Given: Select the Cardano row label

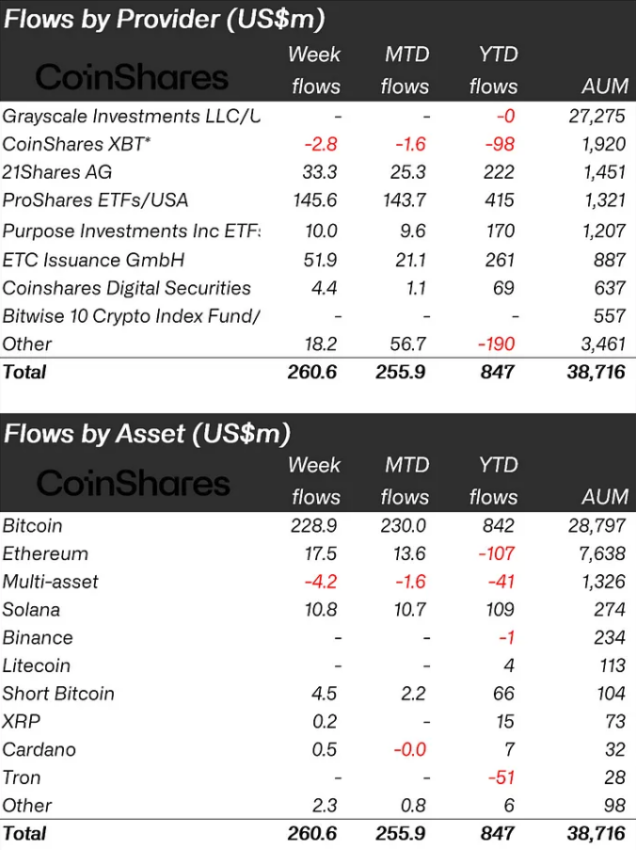Looking at the screenshot, I should [39, 750].
